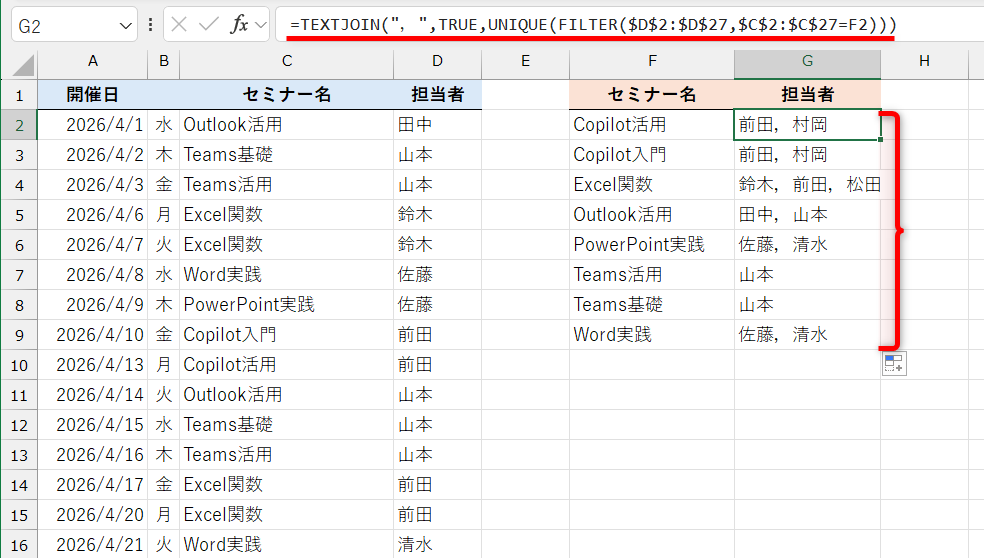Select weekday 火 in row 11
Viewport: 984px width, 558px height.
pyautogui.click(x=164, y=394)
